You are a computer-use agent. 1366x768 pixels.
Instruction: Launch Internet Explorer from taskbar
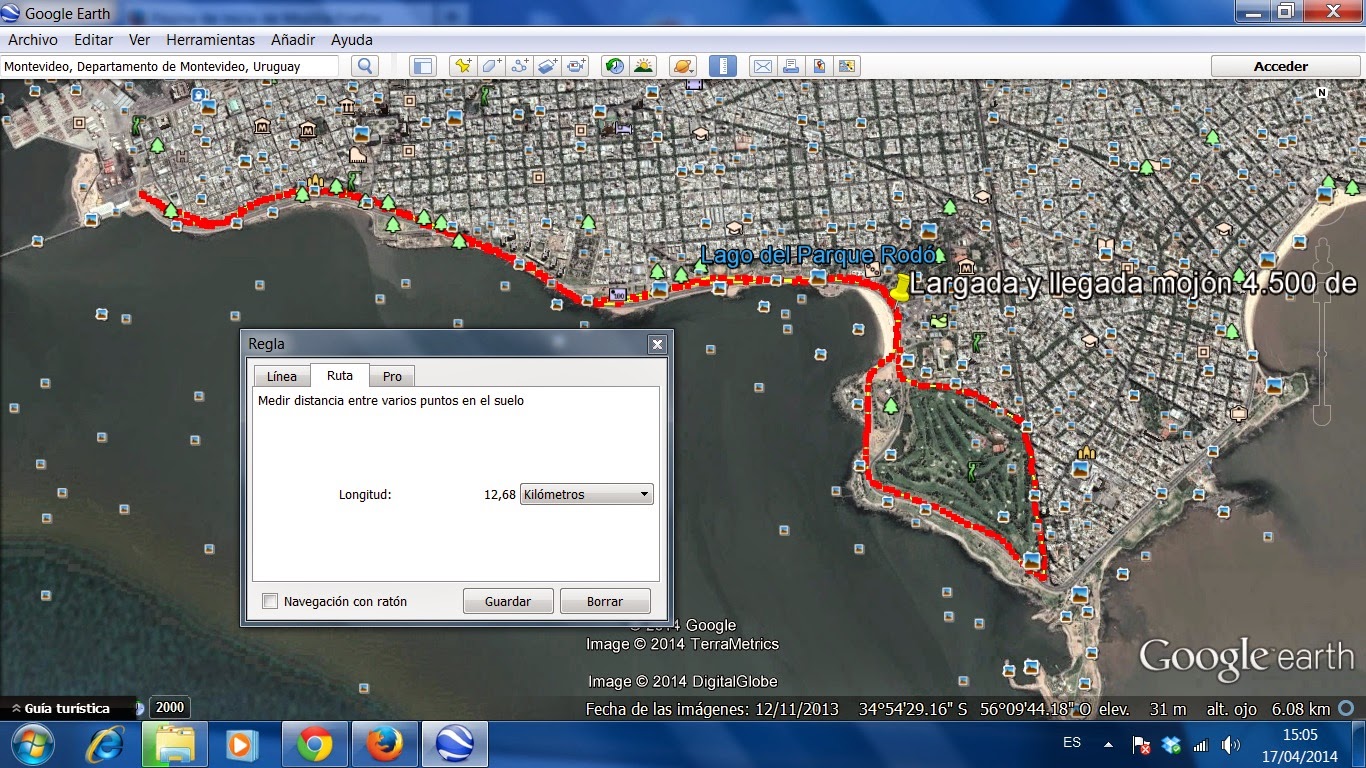(105, 745)
